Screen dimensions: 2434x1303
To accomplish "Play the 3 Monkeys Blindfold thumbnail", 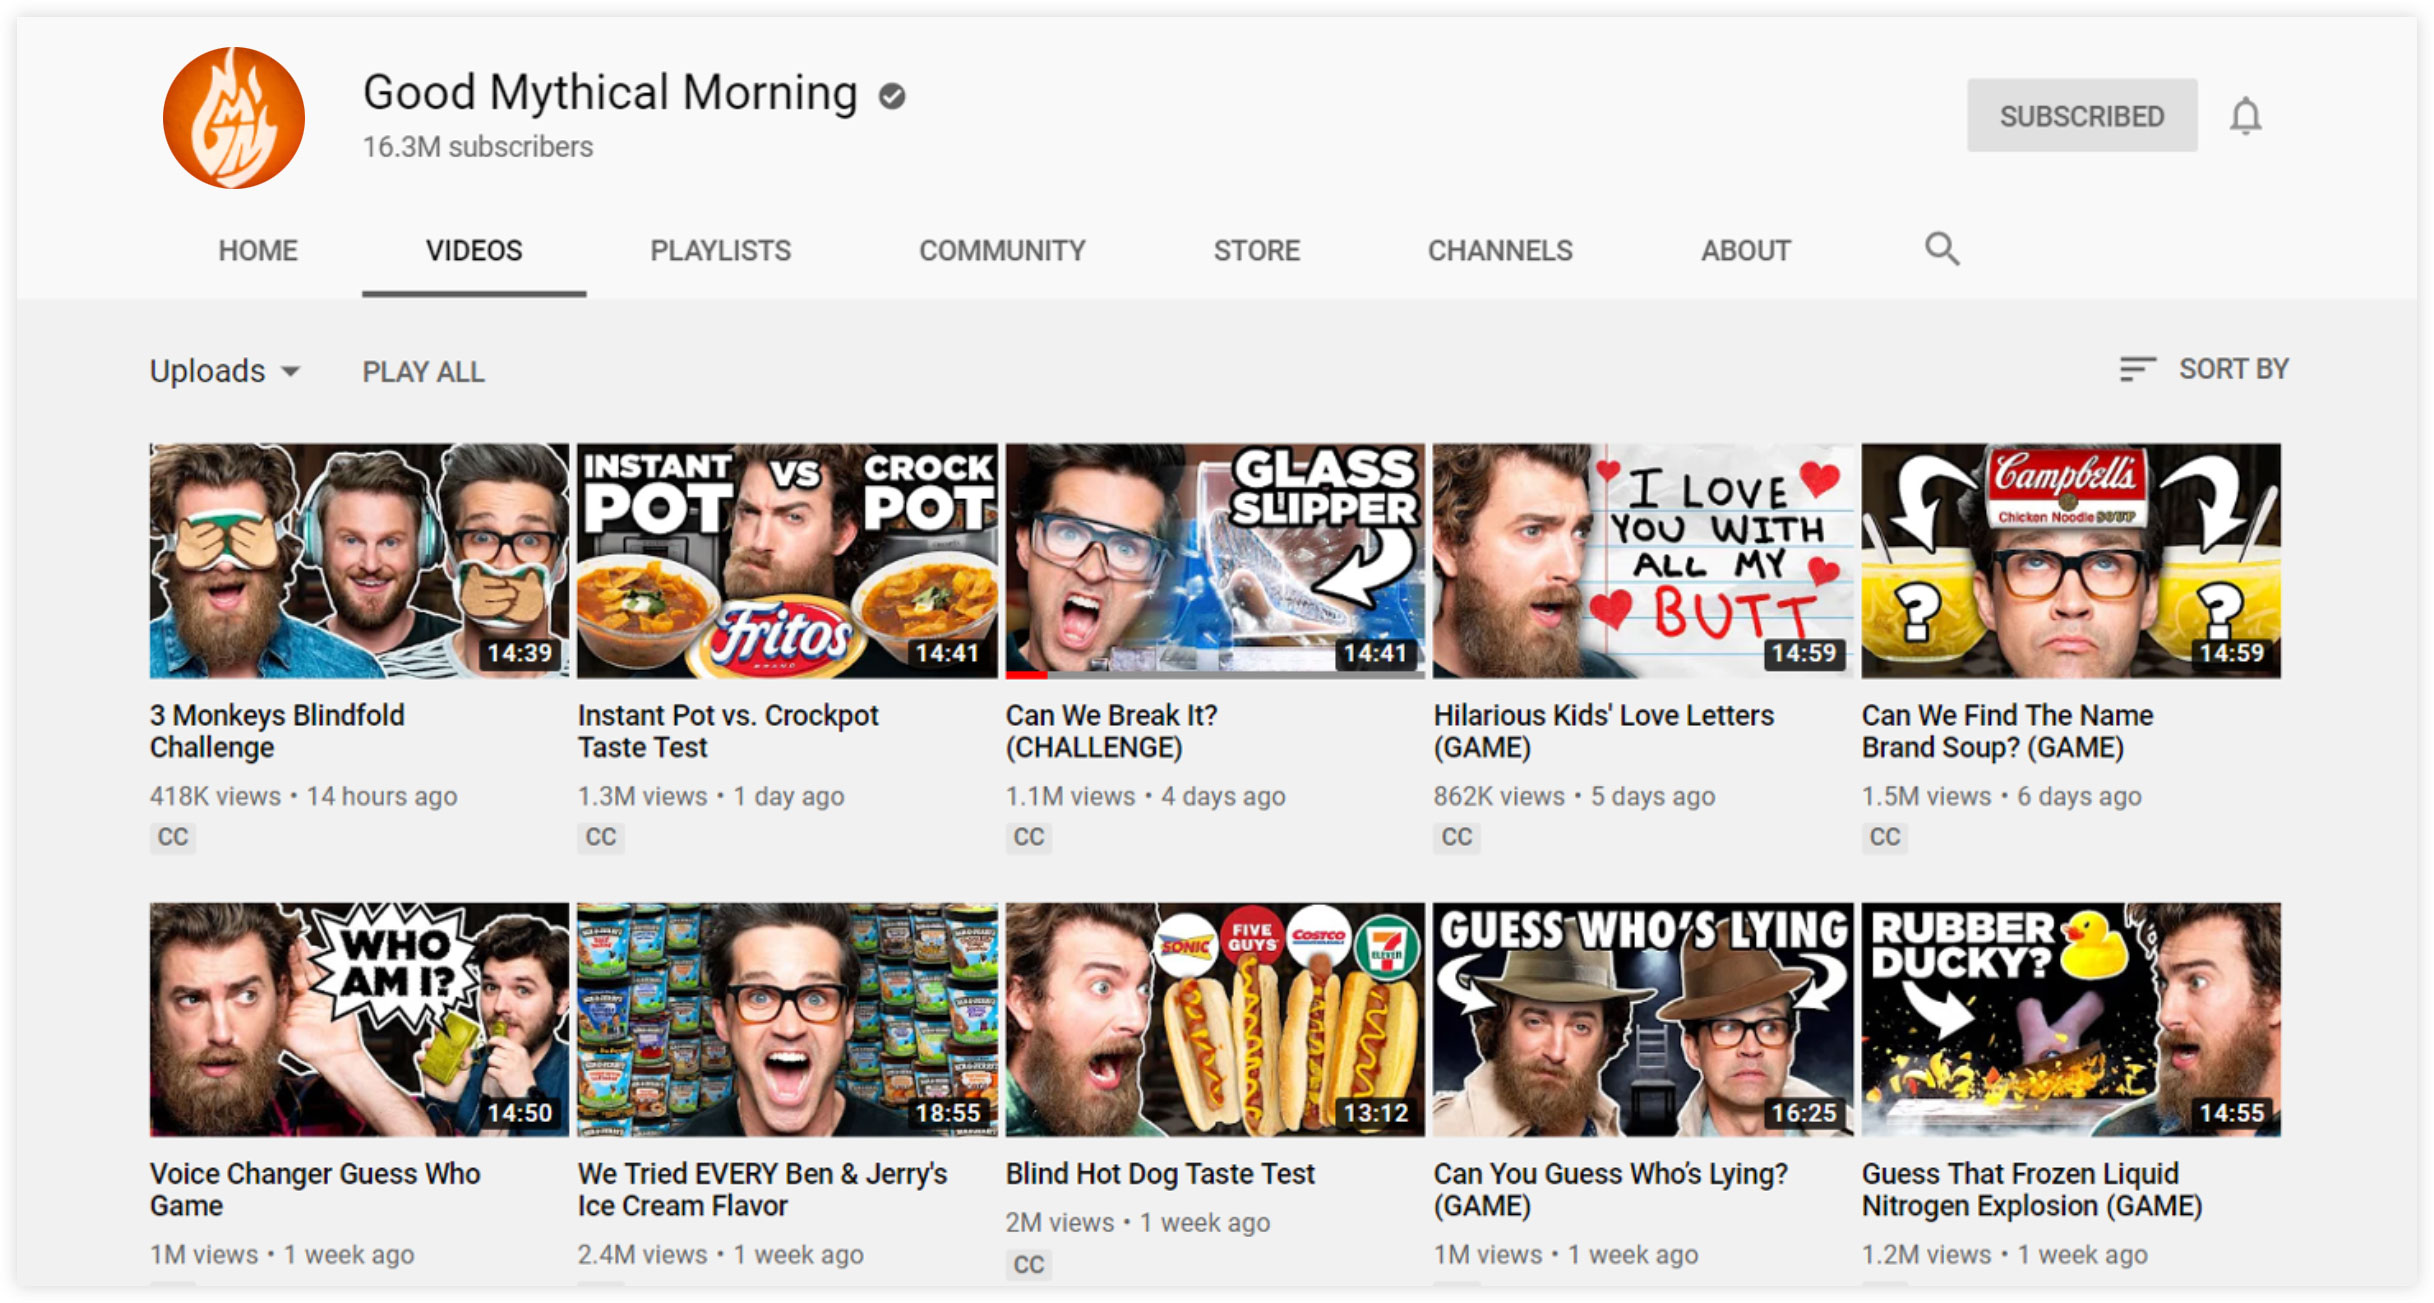I will [359, 561].
